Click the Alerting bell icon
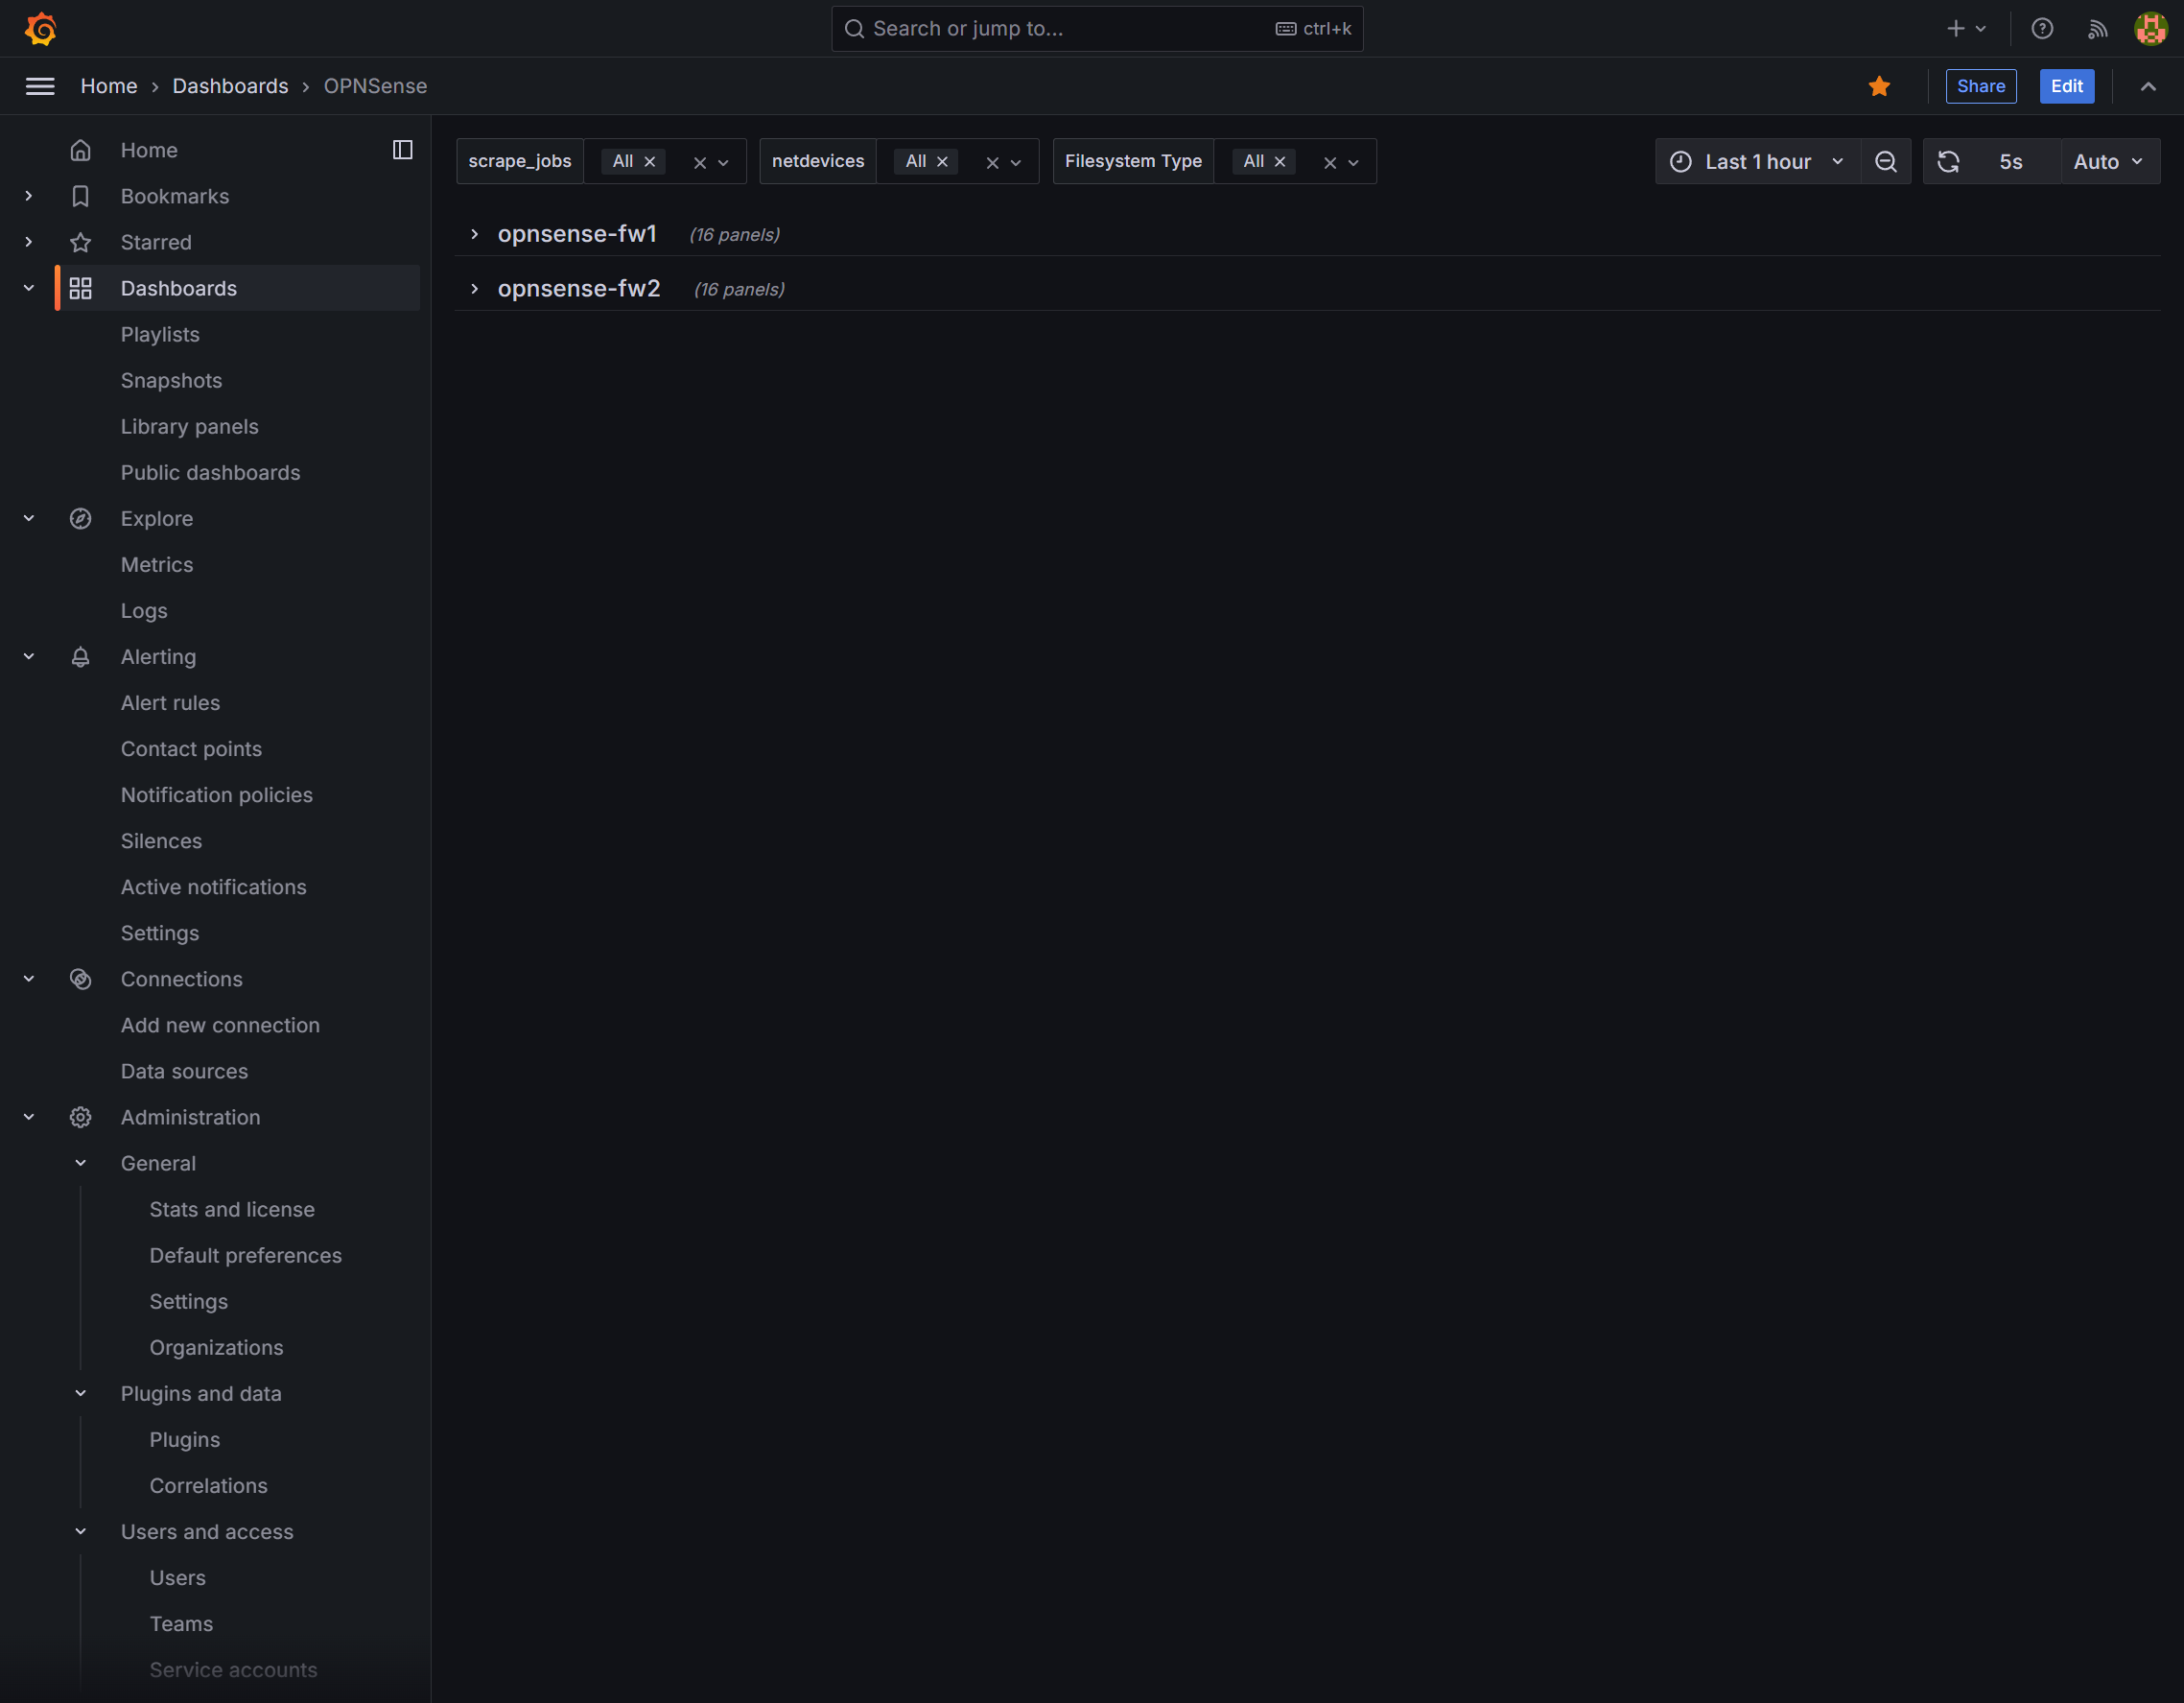The height and width of the screenshot is (1703, 2184). tap(81, 657)
